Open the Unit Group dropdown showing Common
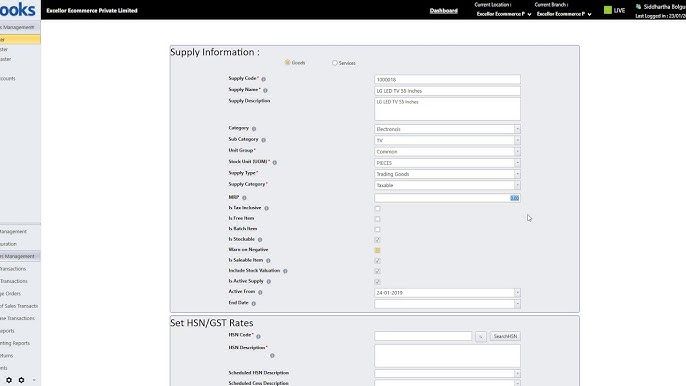 pos(517,151)
